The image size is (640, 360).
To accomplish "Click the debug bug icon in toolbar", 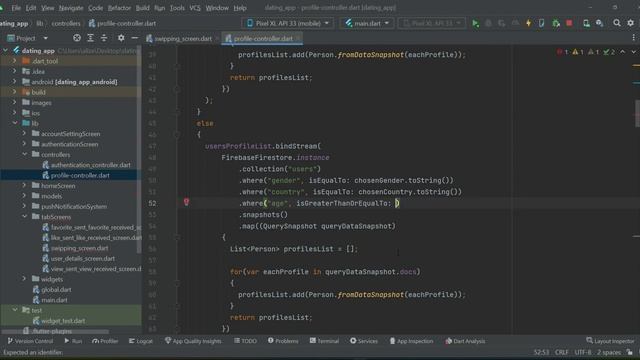I will 556,23.
